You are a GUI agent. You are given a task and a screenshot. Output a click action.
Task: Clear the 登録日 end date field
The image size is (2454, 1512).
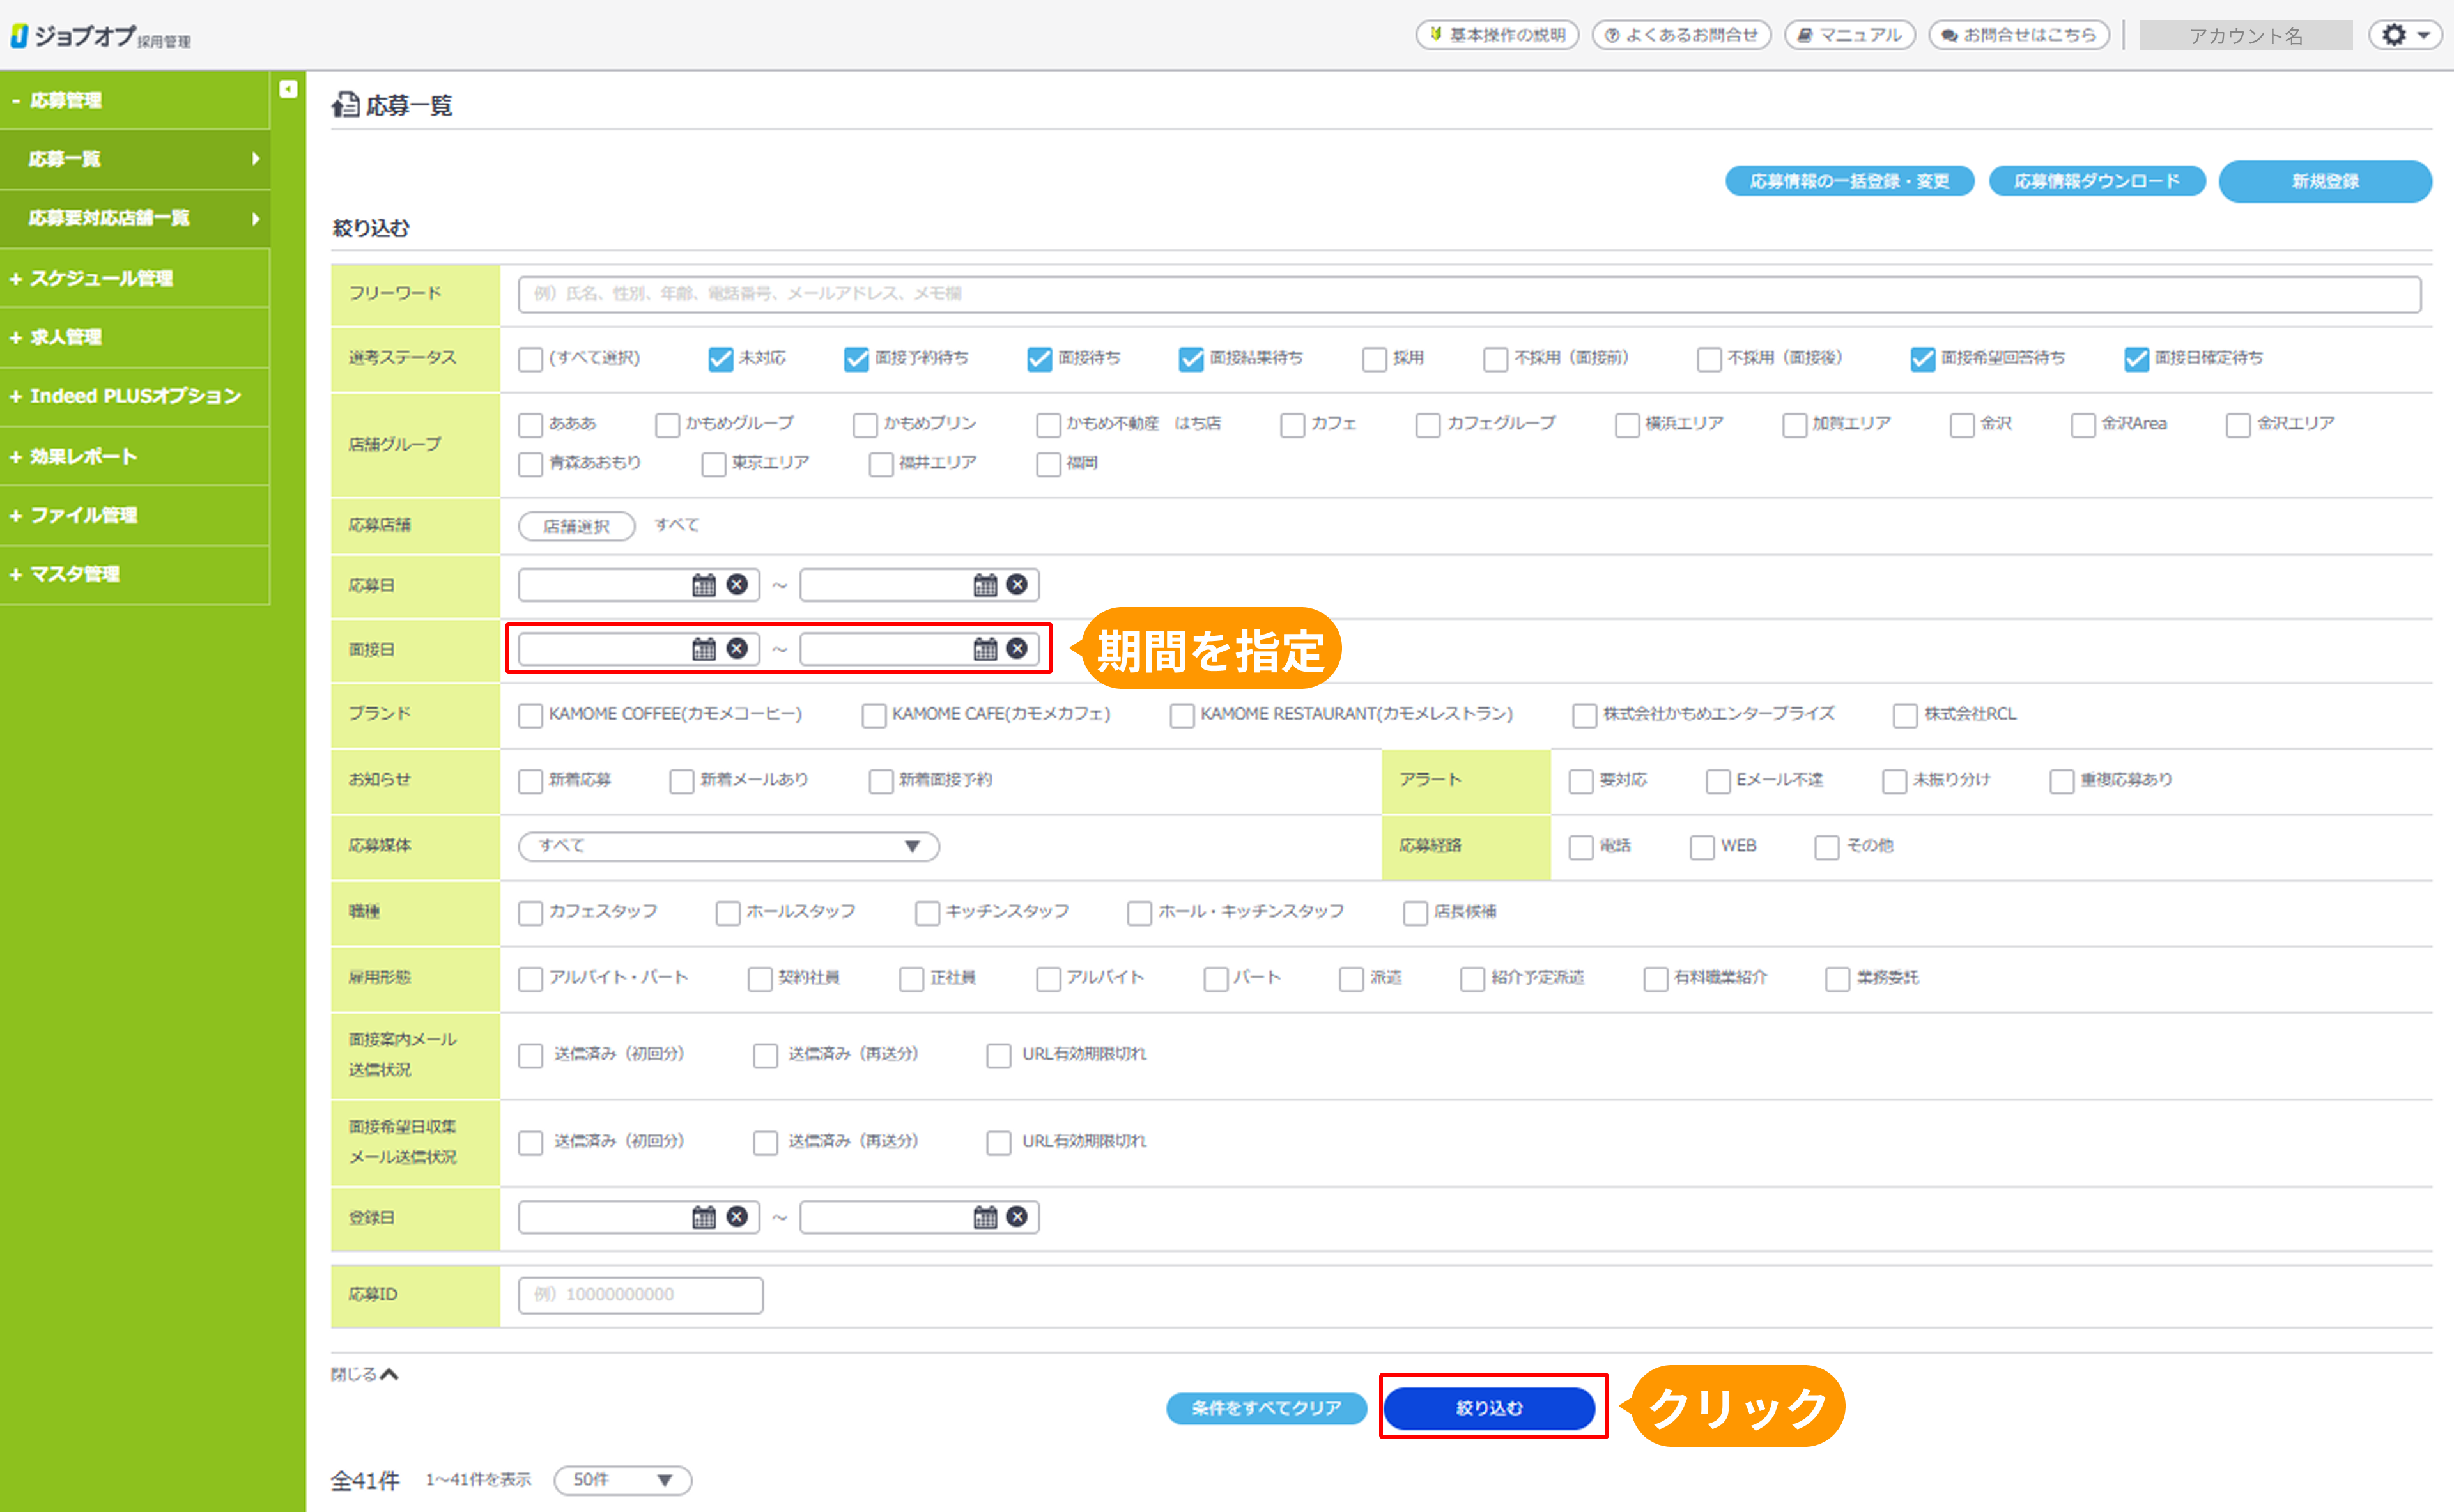(x=1017, y=1217)
